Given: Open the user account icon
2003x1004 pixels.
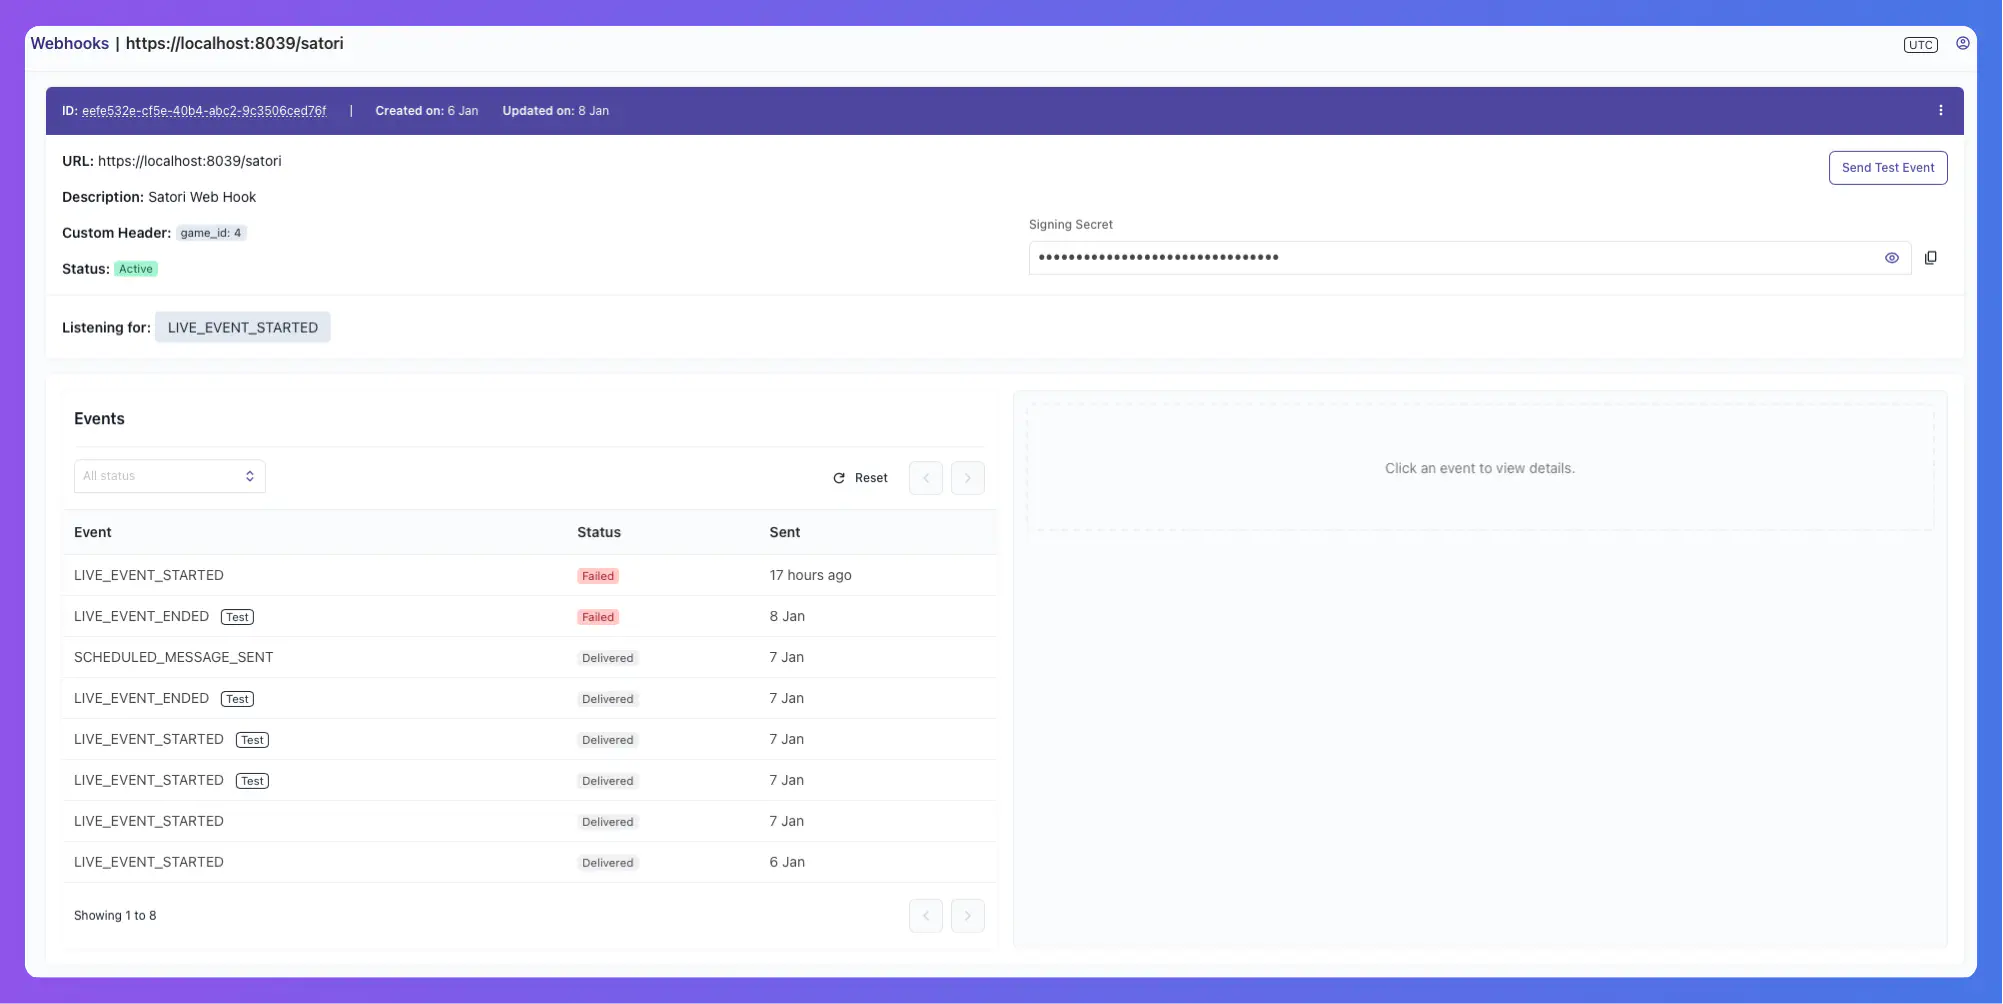Looking at the screenshot, I should [1962, 44].
